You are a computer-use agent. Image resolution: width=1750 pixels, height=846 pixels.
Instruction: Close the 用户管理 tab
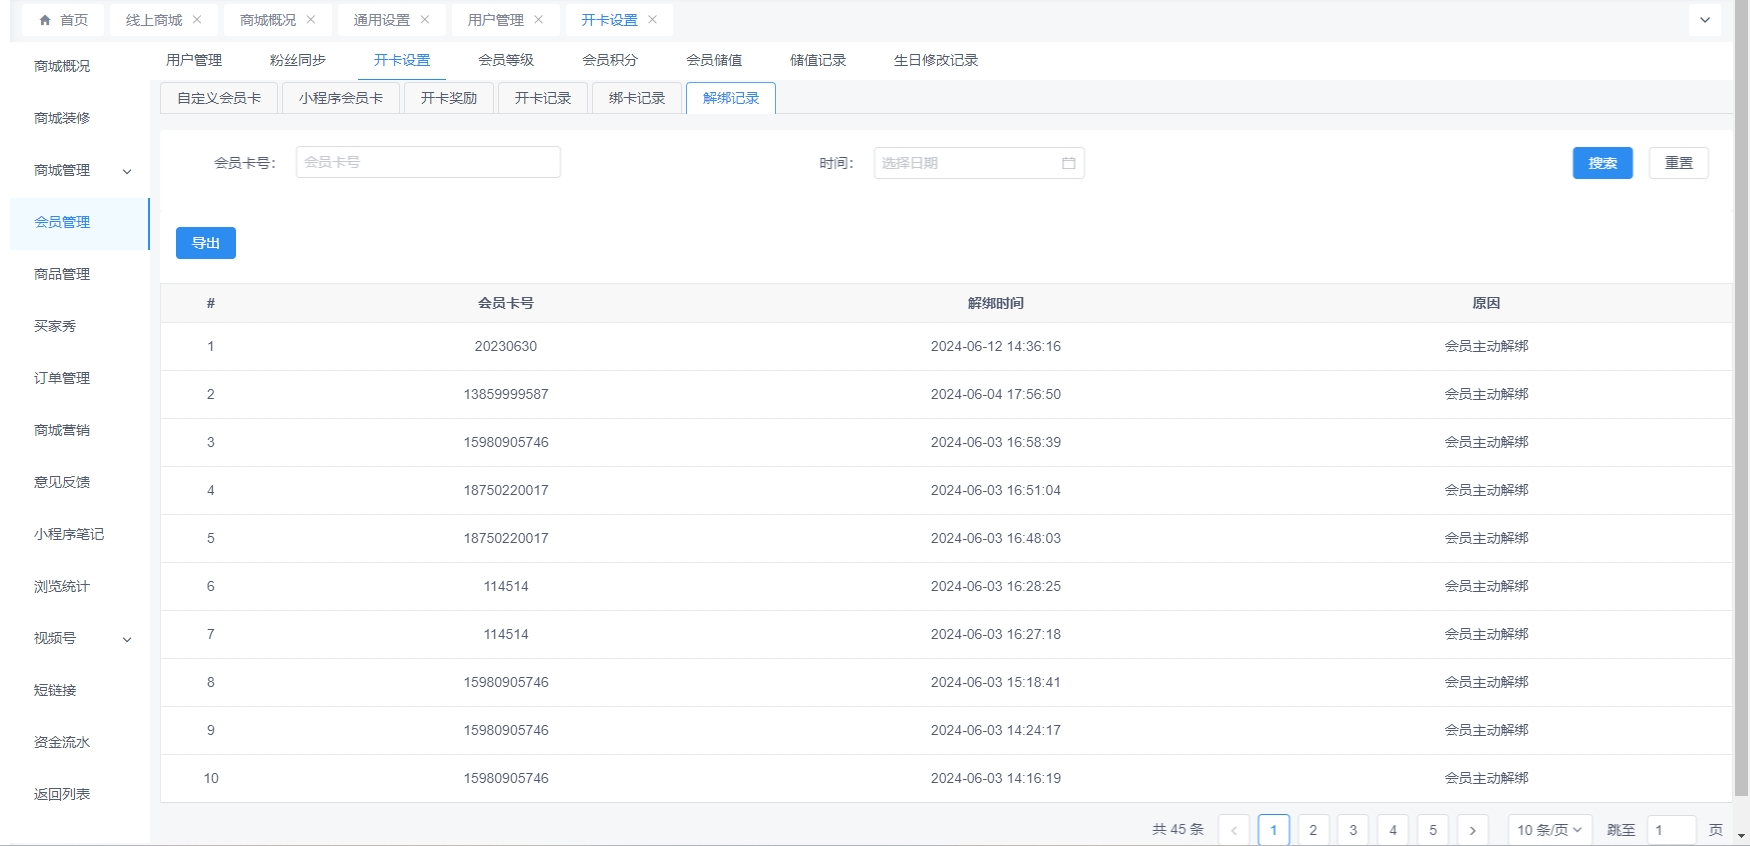pyautogui.click(x=539, y=20)
